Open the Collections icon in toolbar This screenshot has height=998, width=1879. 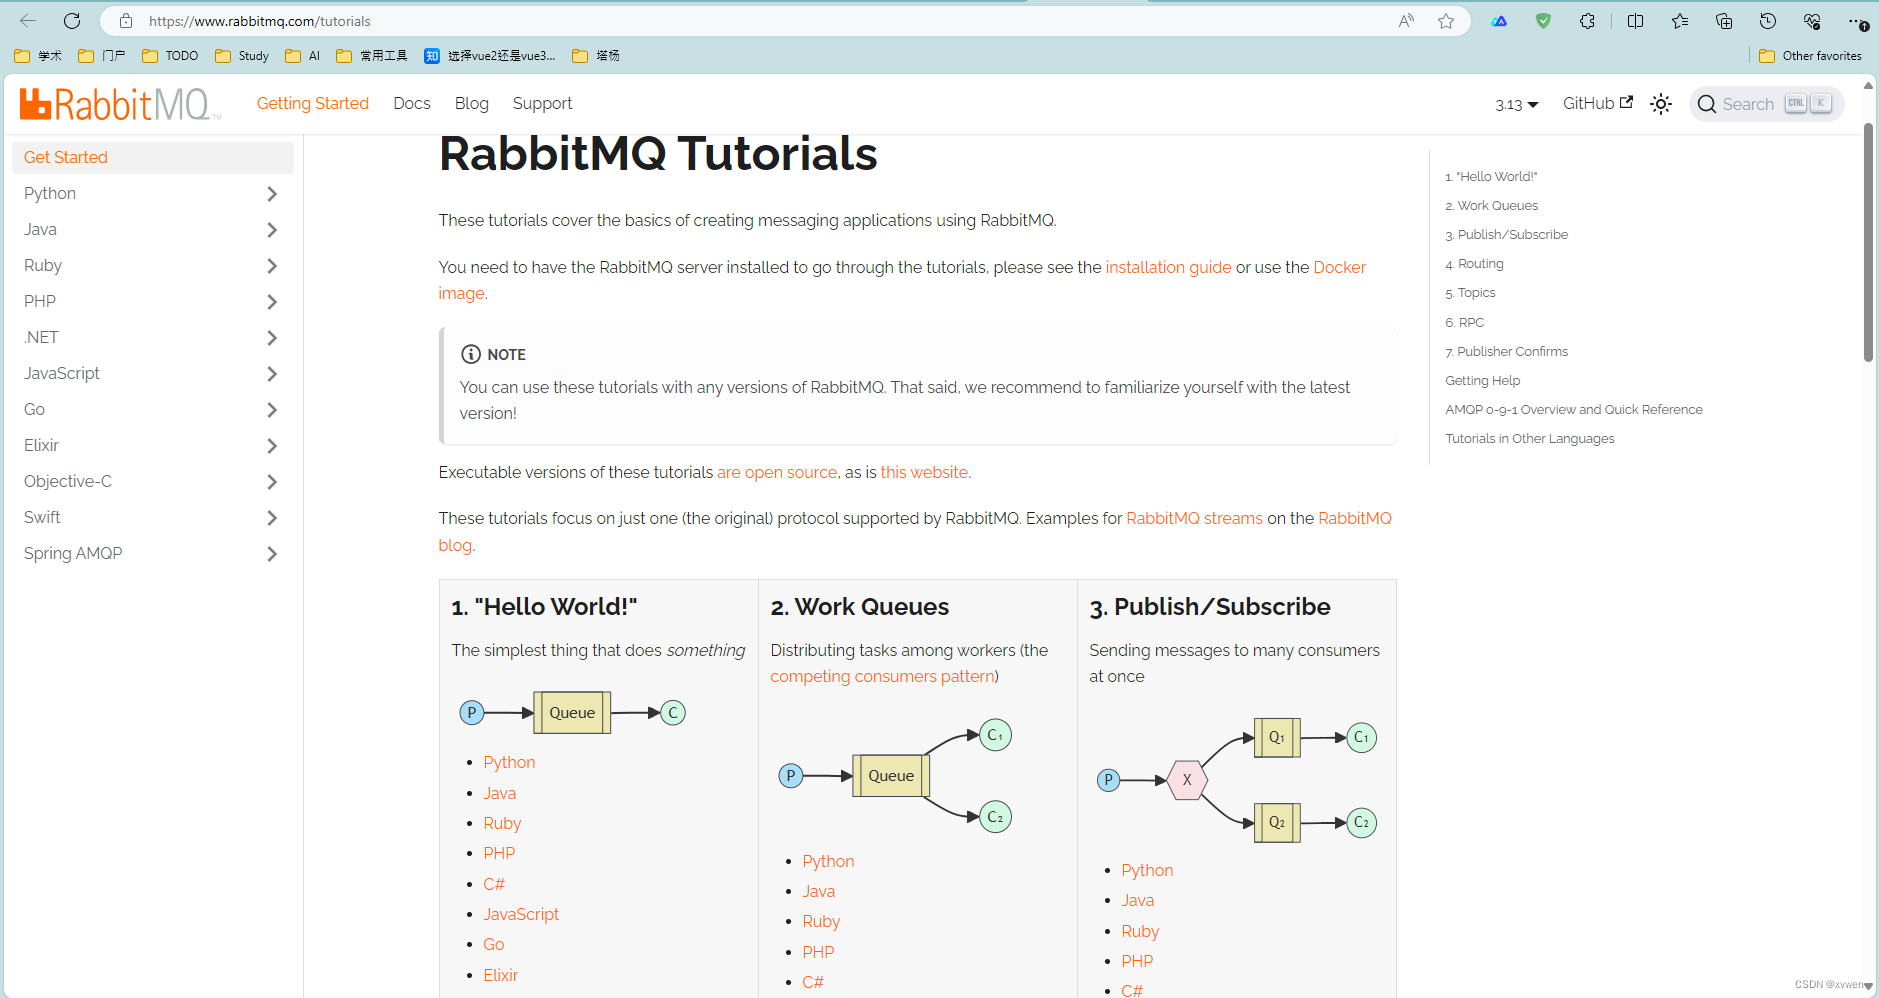[1723, 20]
